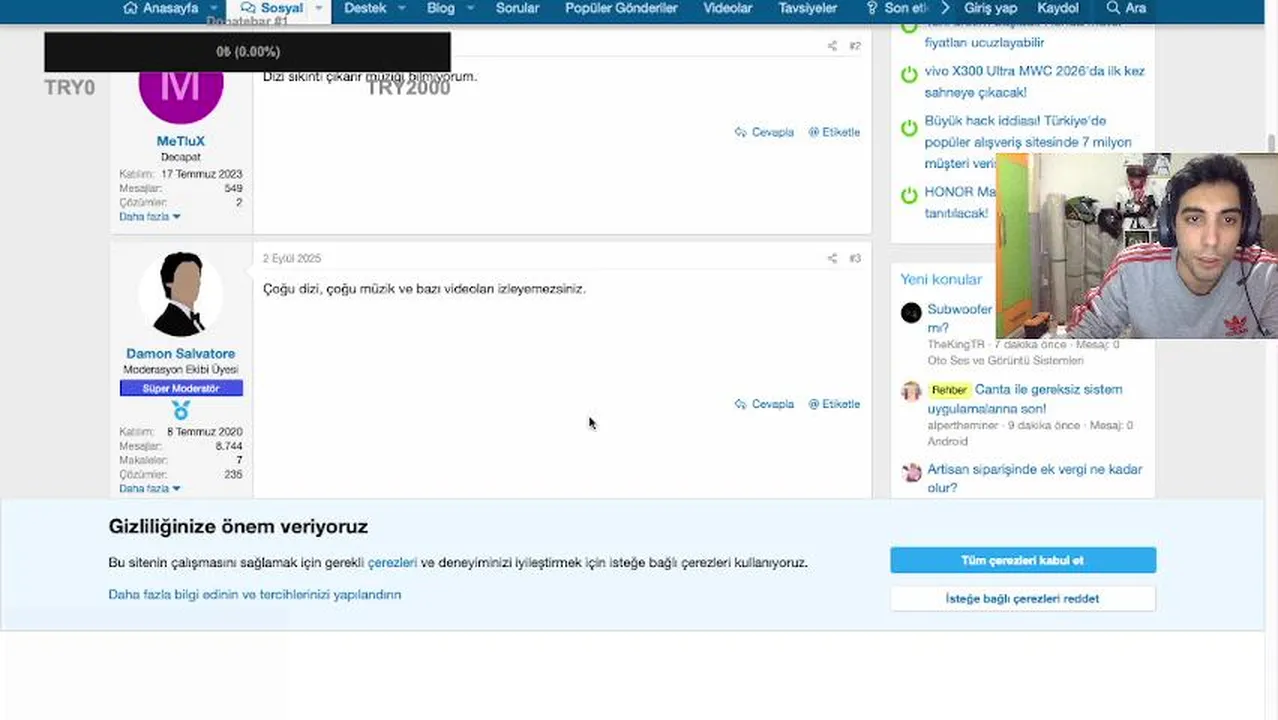The image size is (1278, 720).
Task: Click the Süper Moderatör badge
Action: point(181,388)
